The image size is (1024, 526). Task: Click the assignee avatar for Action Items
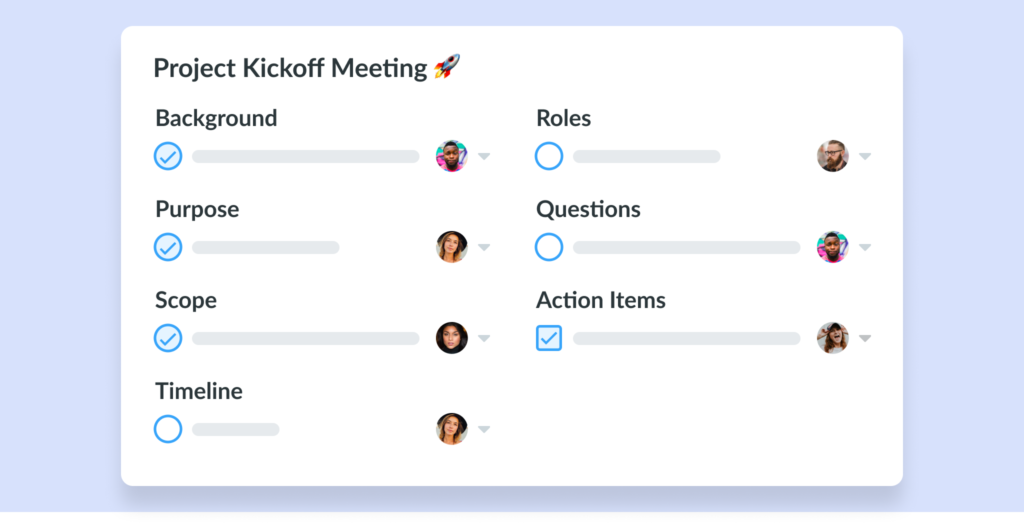(x=833, y=338)
